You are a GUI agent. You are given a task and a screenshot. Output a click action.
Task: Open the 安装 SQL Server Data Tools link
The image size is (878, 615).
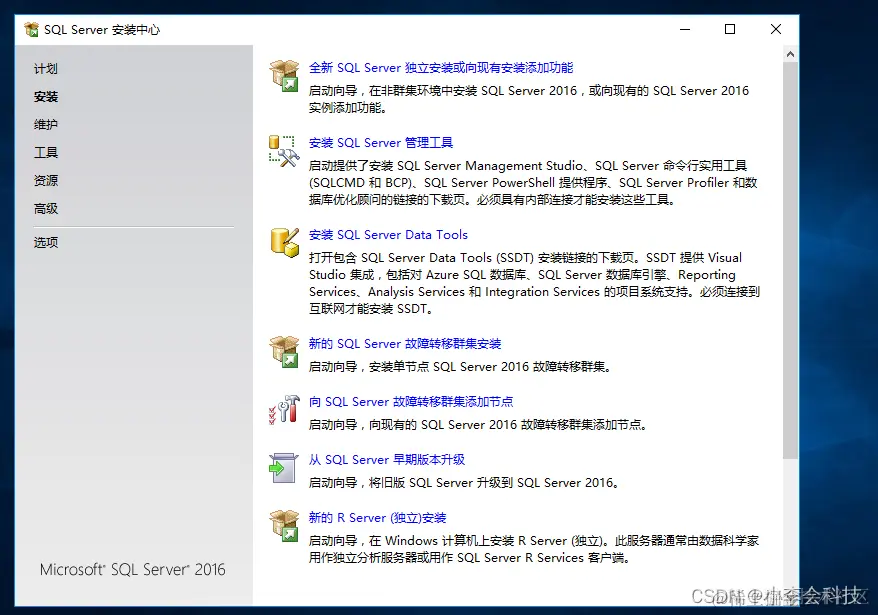(388, 235)
